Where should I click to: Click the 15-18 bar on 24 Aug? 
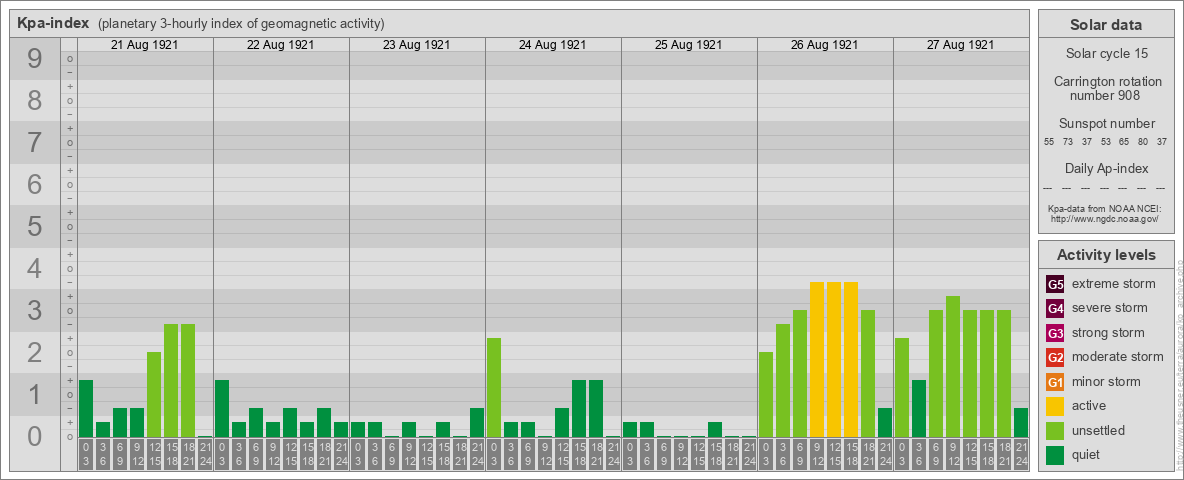(x=579, y=409)
